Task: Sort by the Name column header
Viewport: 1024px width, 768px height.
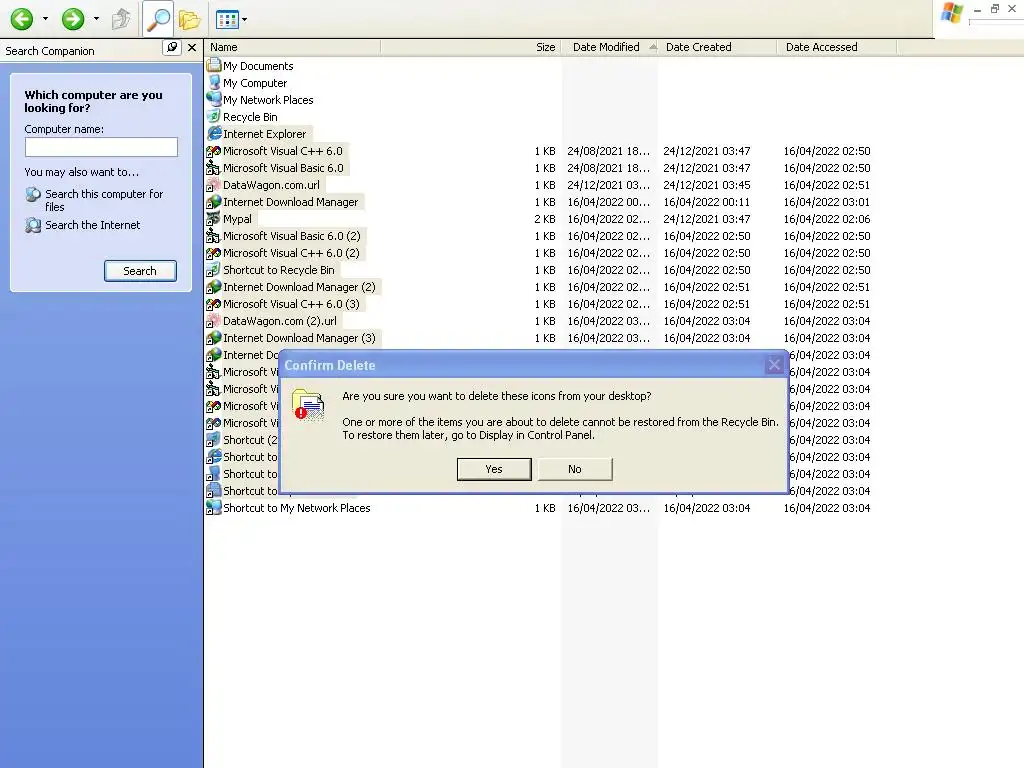Action: tap(292, 47)
